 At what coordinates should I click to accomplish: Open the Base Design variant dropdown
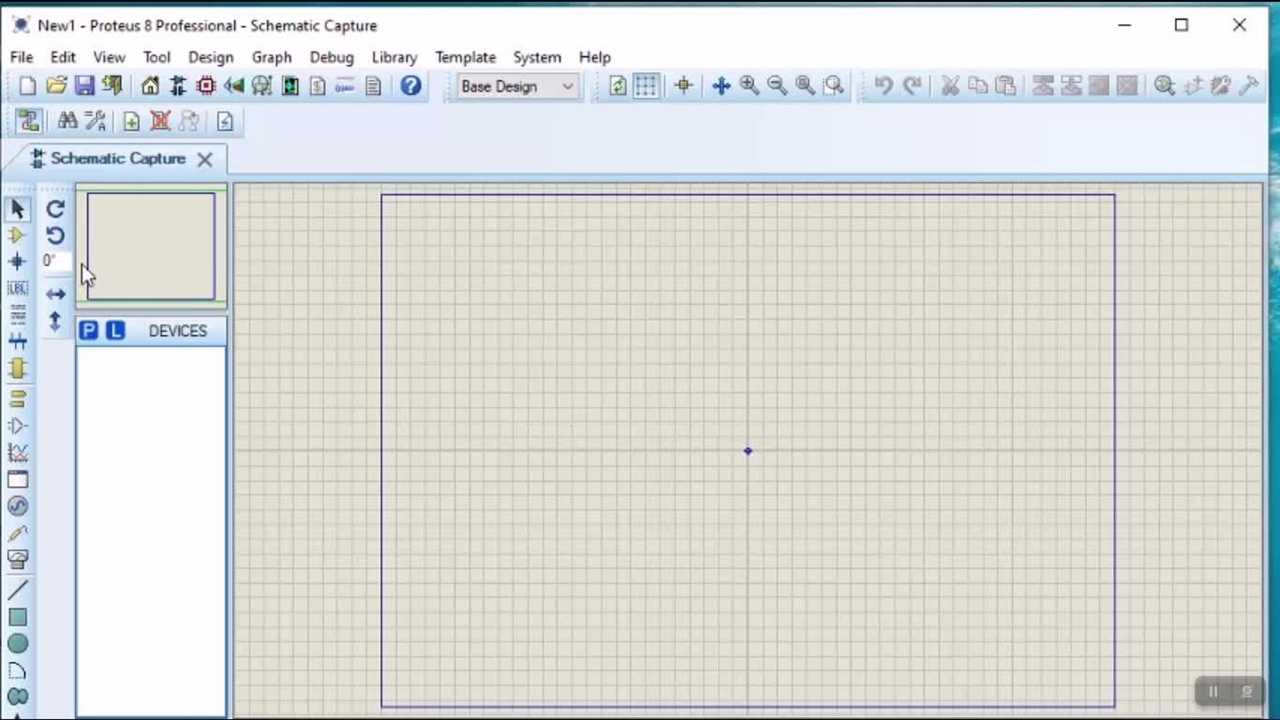coord(517,86)
